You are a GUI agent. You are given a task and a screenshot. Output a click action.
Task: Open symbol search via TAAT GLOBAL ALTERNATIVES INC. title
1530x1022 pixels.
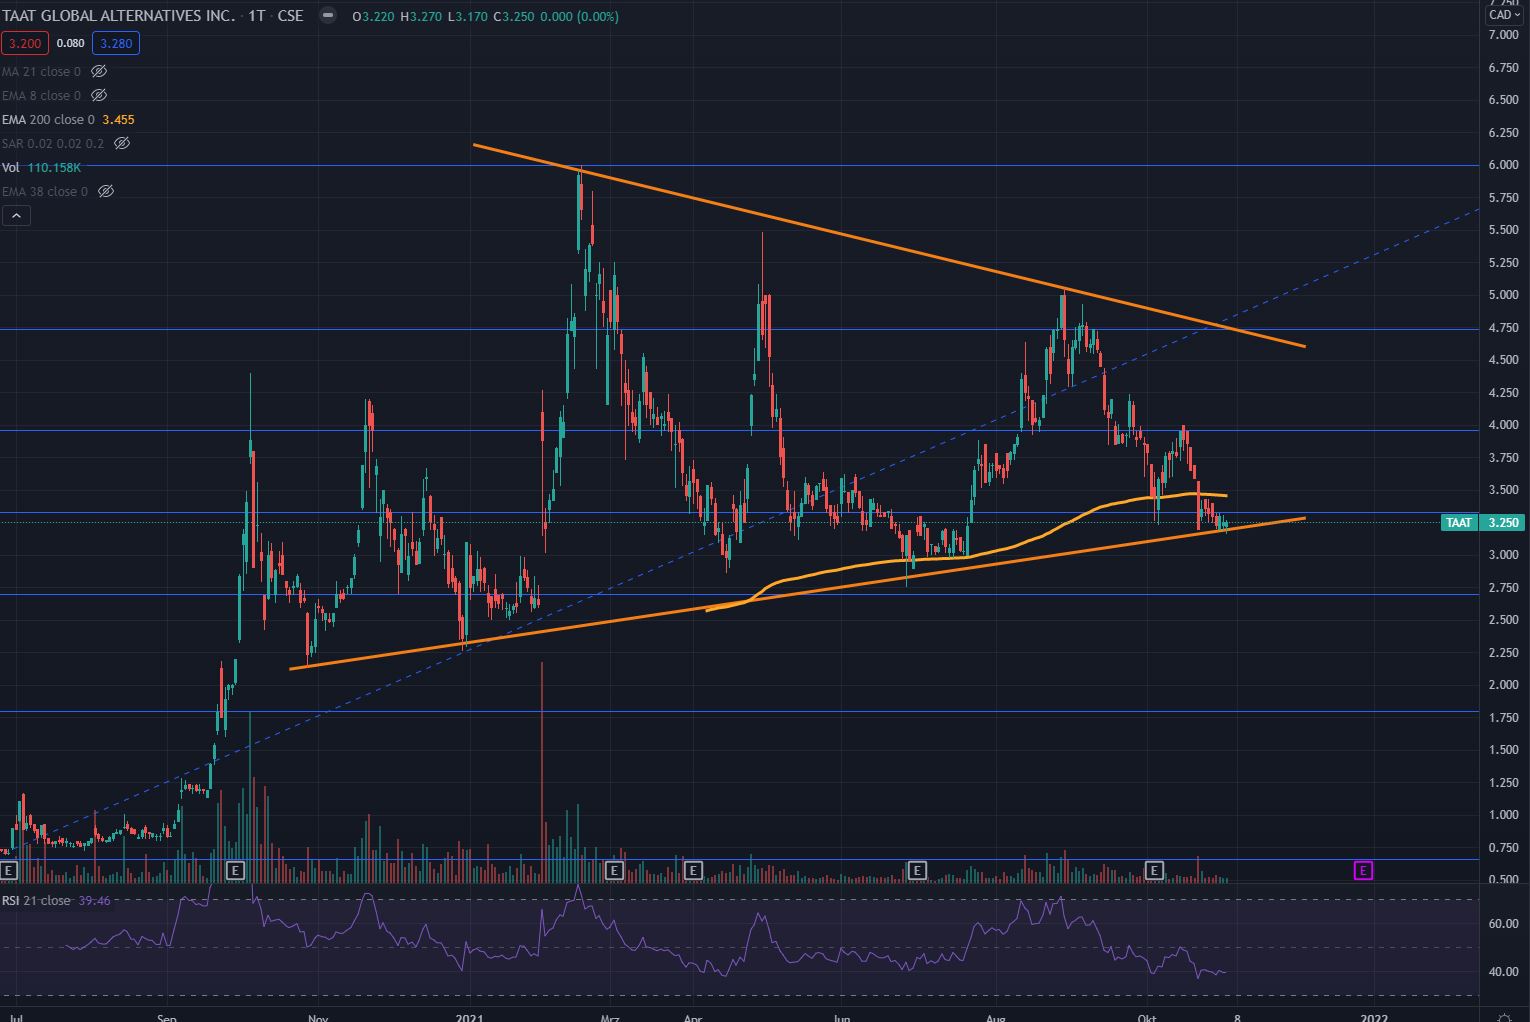(118, 16)
